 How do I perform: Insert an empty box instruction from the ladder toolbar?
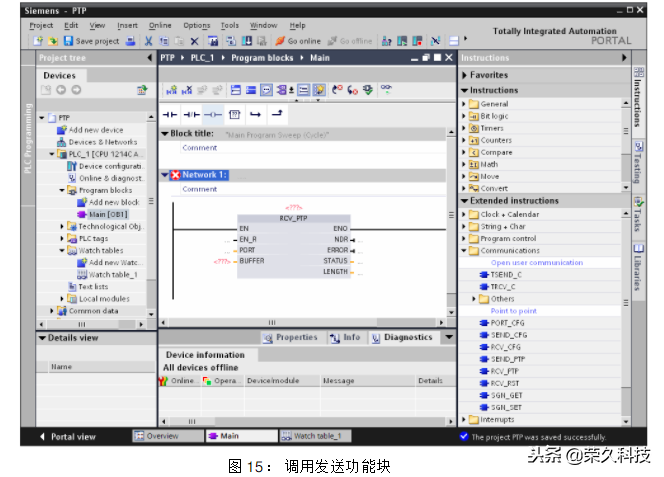[x=234, y=114]
